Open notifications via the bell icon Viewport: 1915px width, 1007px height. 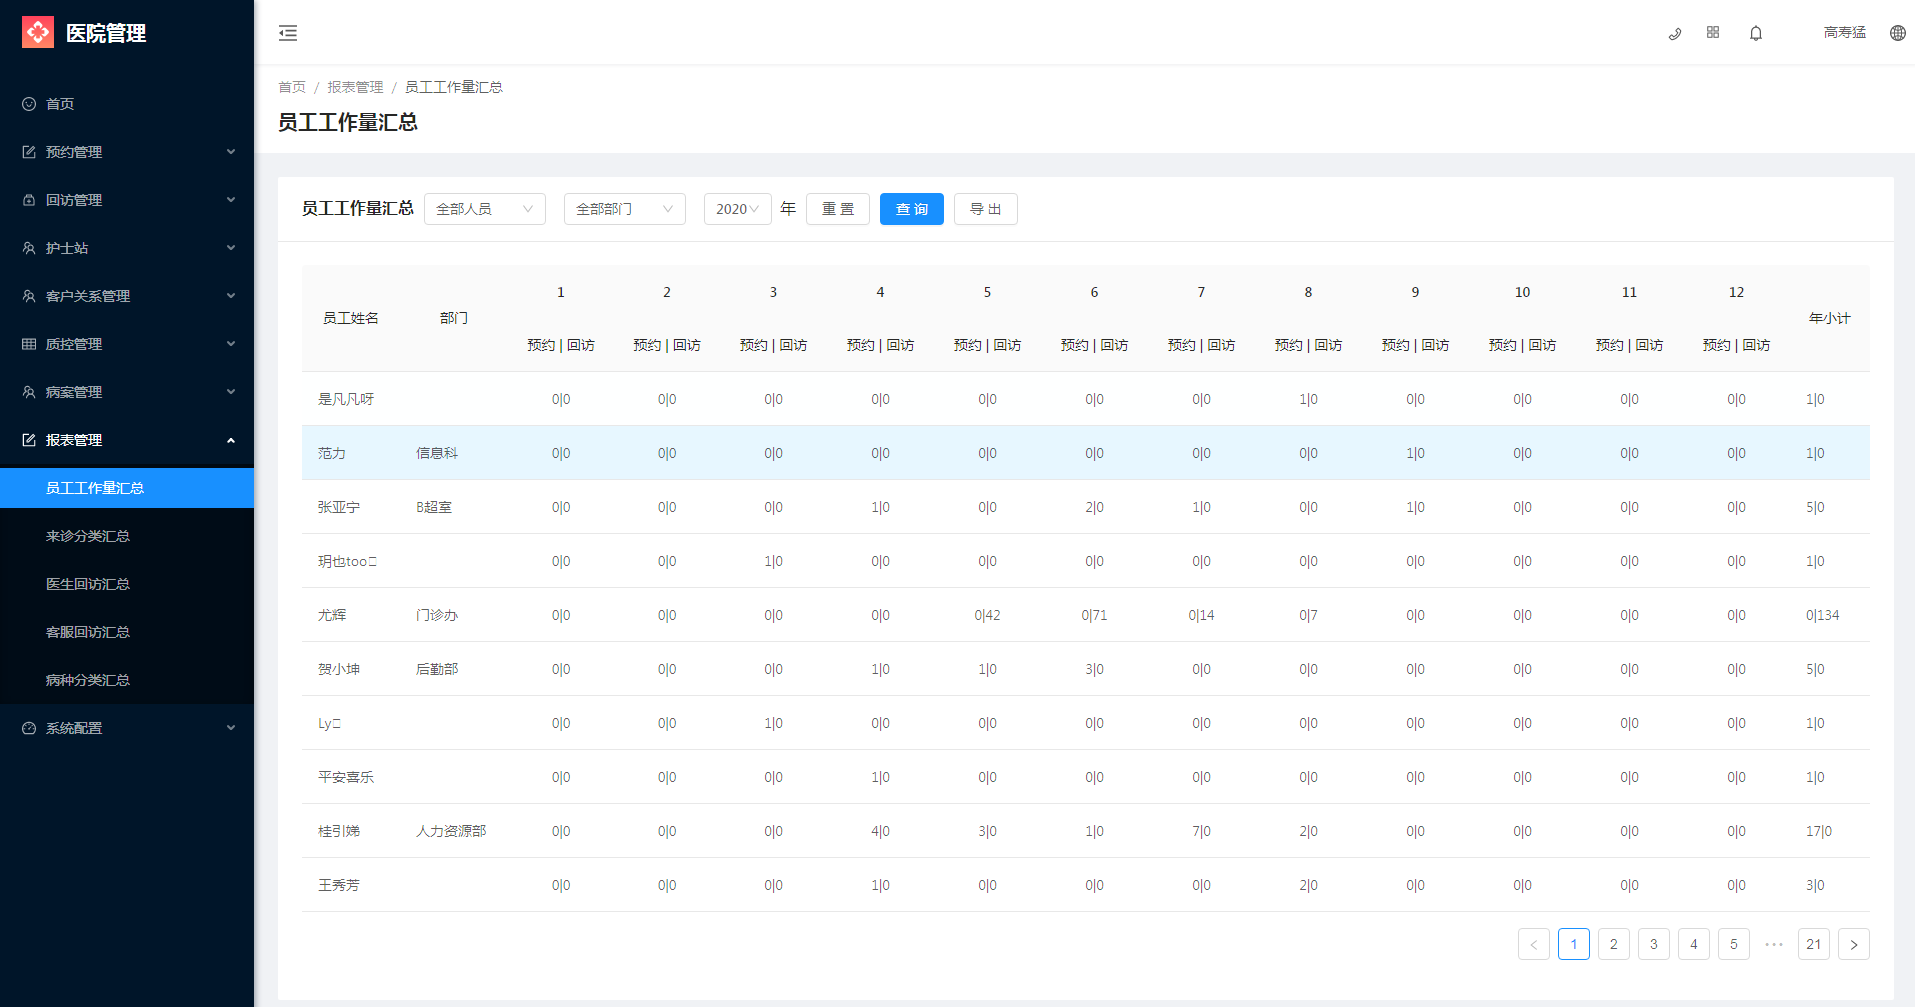pos(1756,33)
